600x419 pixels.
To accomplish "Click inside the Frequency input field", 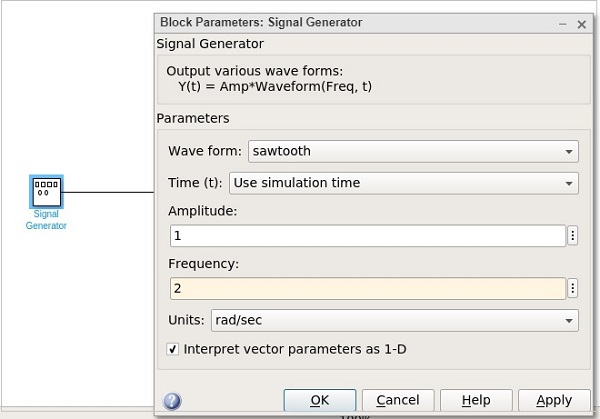I will 368,288.
